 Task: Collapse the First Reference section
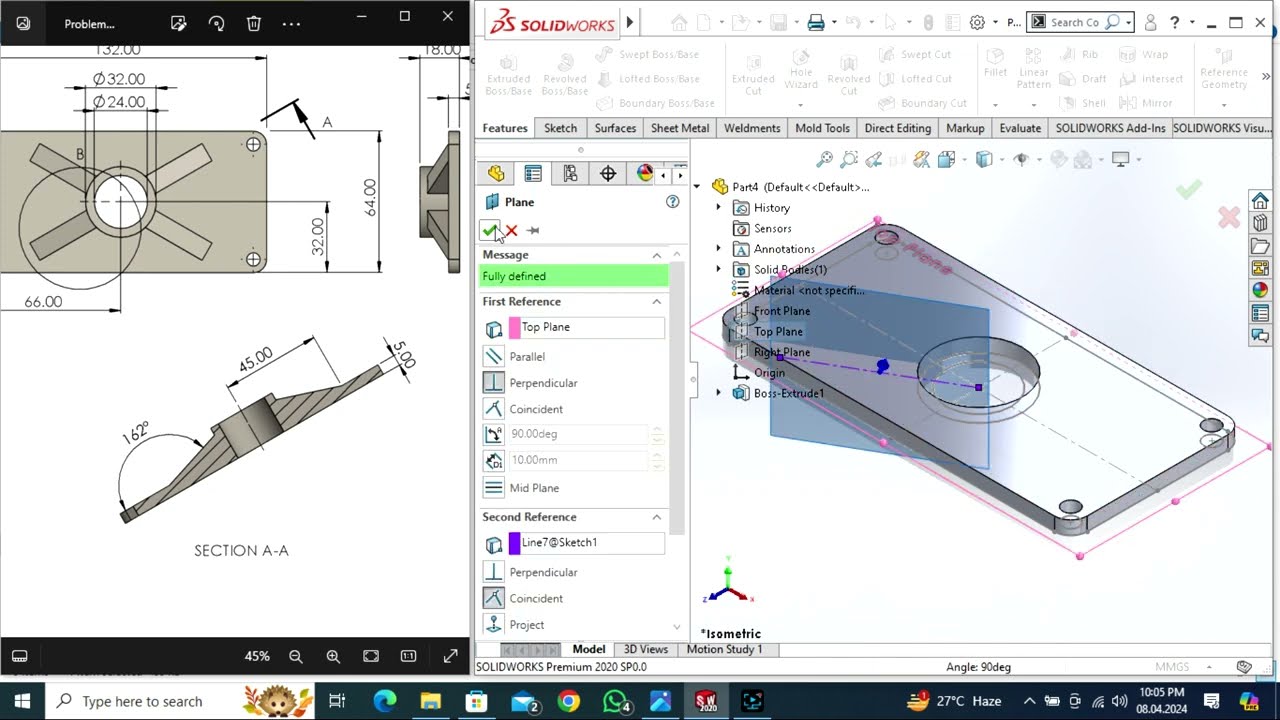[657, 301]
